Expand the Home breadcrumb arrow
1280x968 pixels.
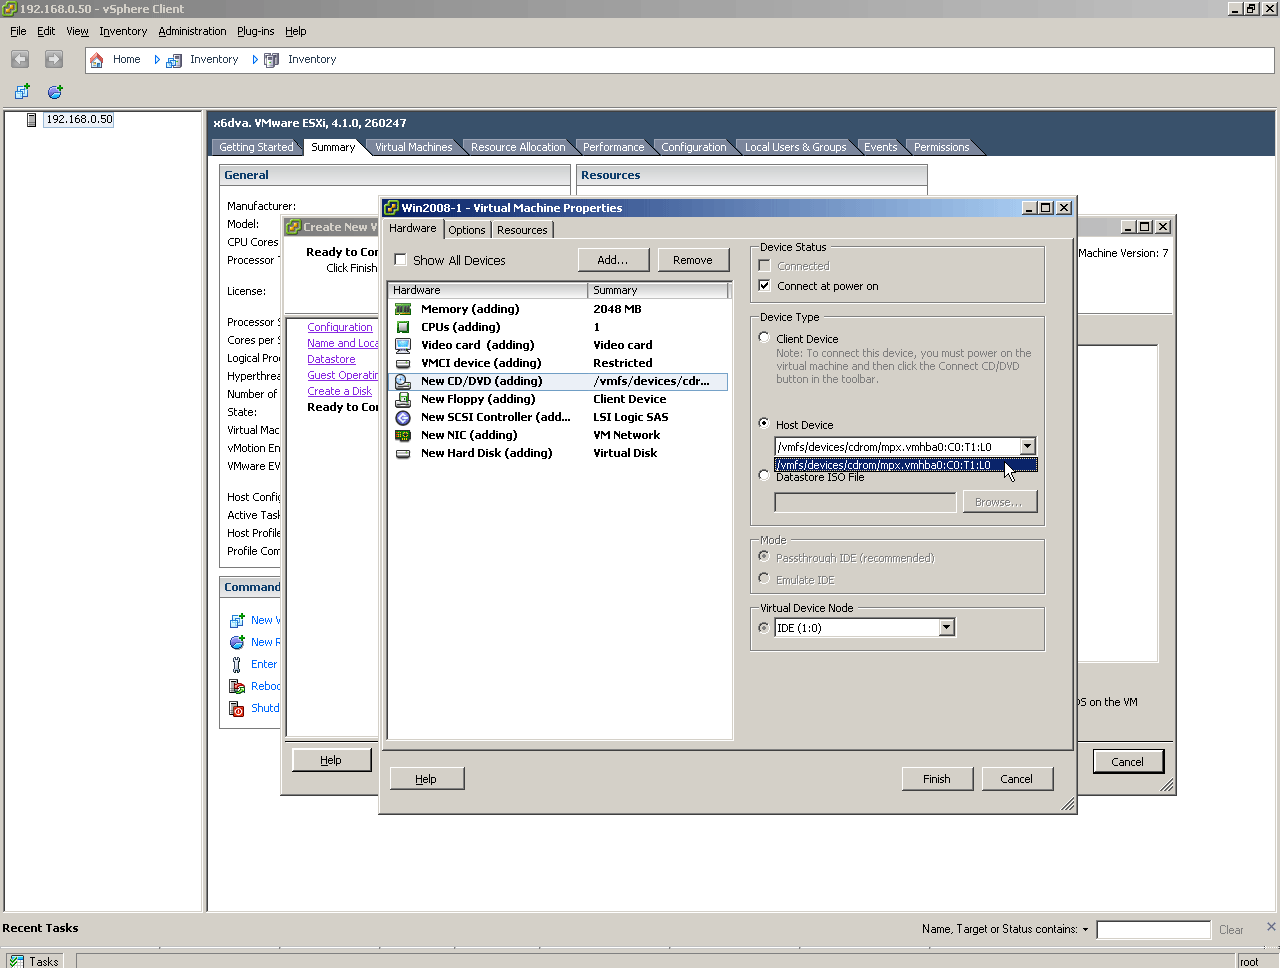[x=157, y=60]
